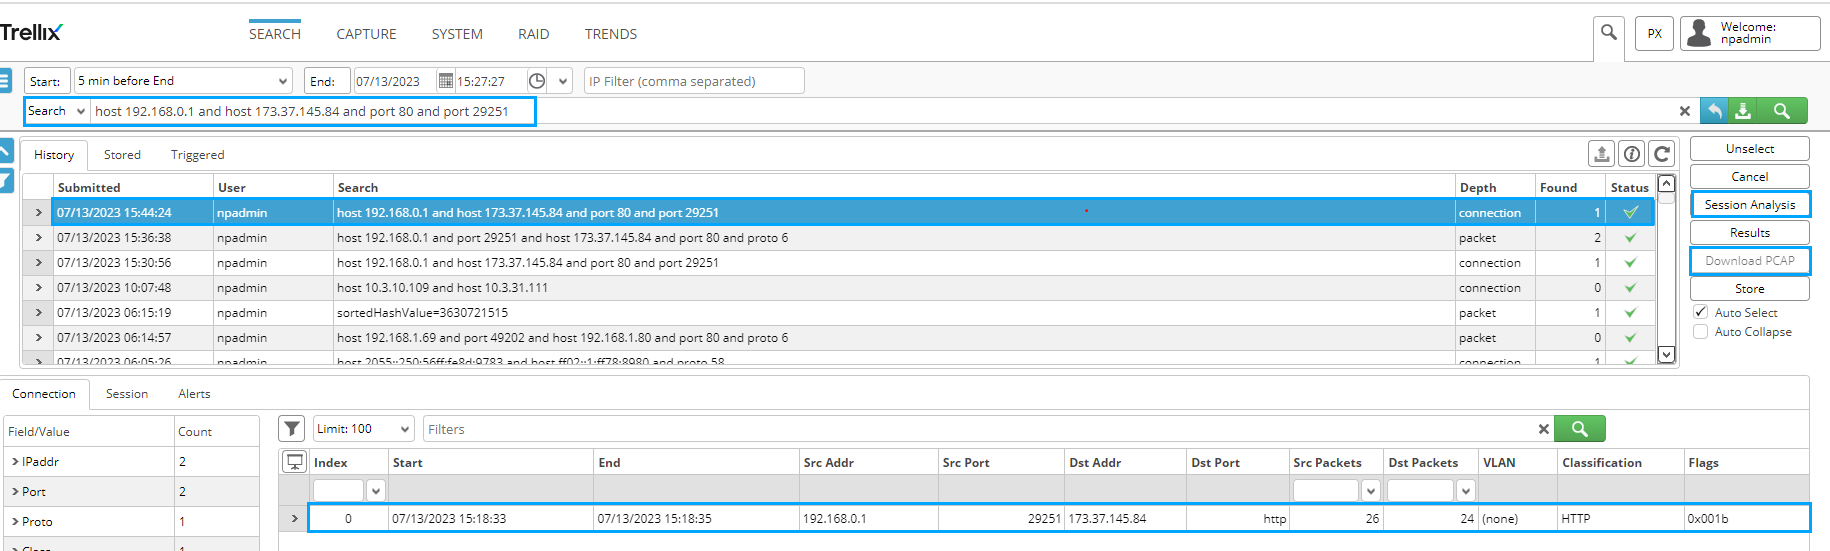The width and height of the screenshot is (1830, 551).
Task: Expand connection row index 0
Action: click(294, 518)
